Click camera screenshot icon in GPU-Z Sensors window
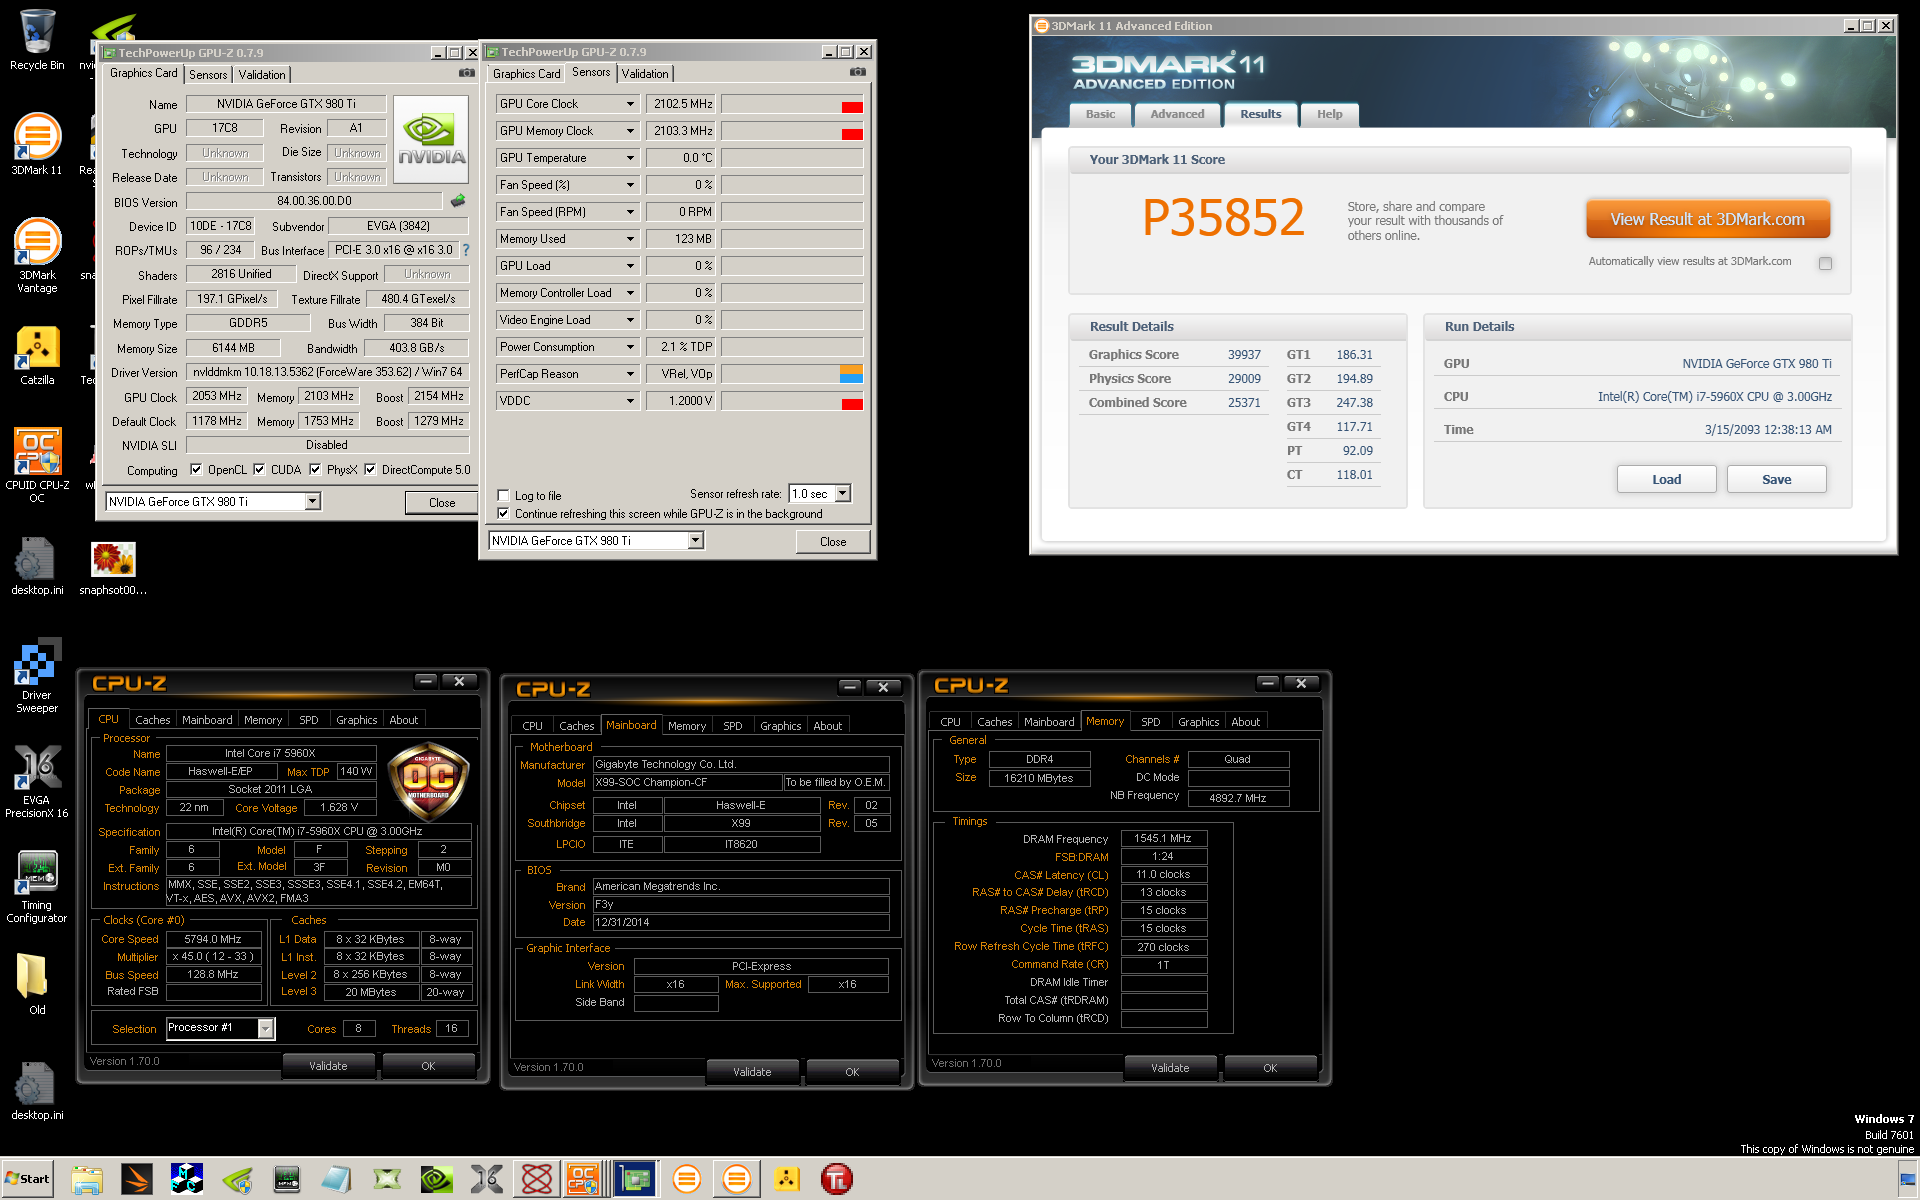Image resolution: width=1920 pixels, height=1200 pixels. point(858,72)
